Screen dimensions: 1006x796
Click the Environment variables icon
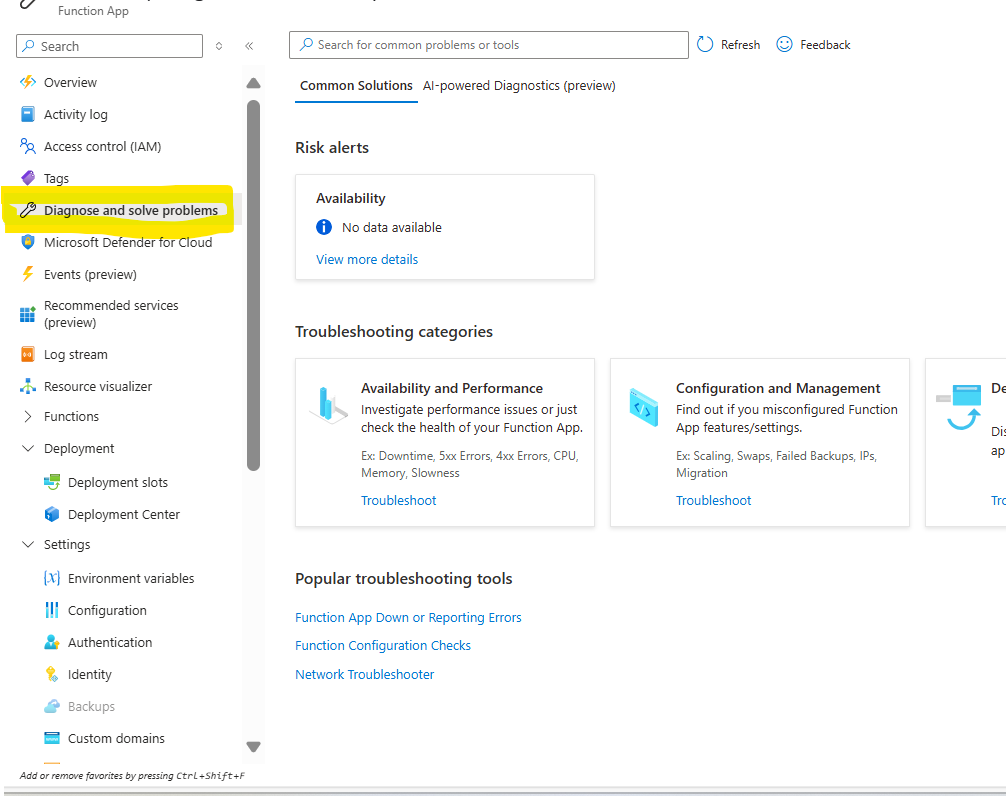pyautogui.click(x=52, y=578)
